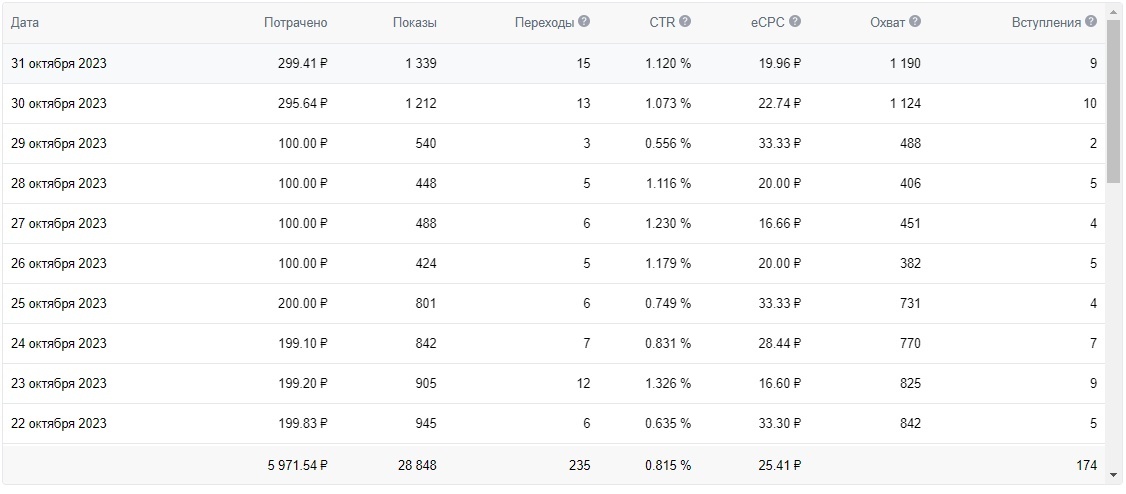The height and width of the screenshot is (494, 1126).
Task: Click the 25 октября 2023 date cell
Action: [59, 304]
